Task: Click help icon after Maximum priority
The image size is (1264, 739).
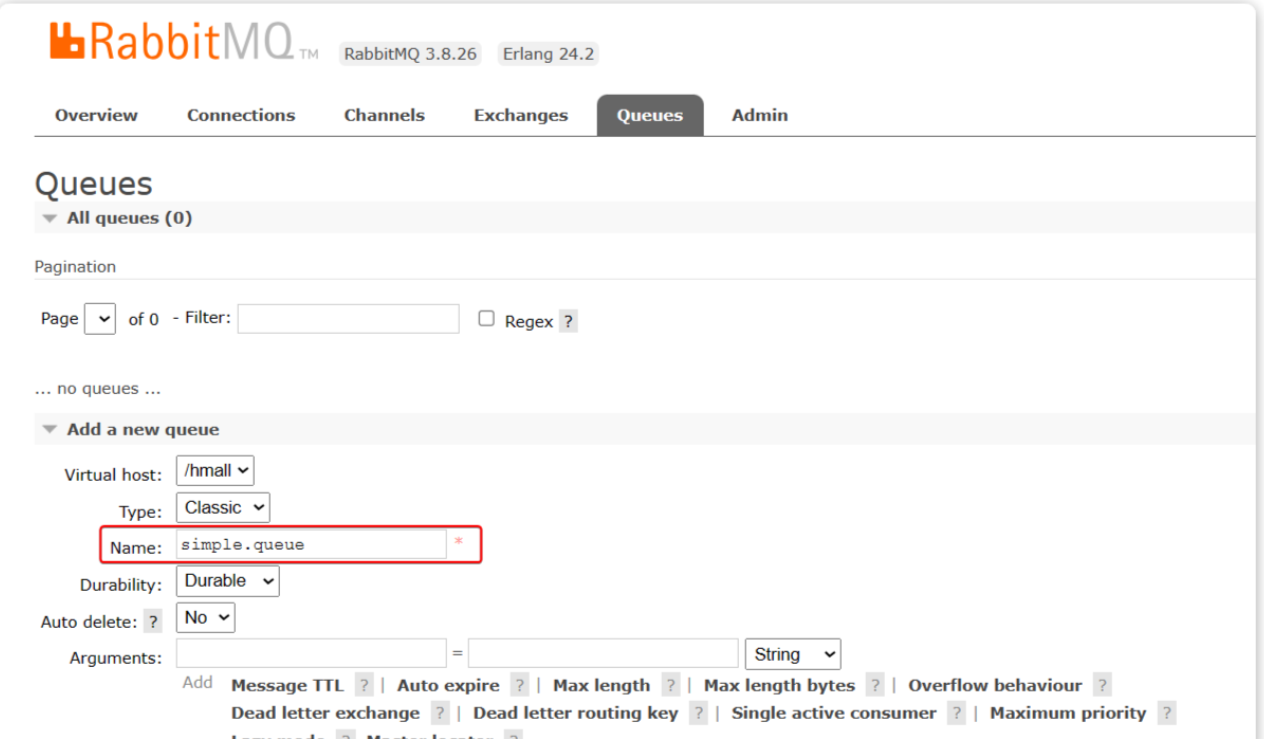Action: 1166,714
